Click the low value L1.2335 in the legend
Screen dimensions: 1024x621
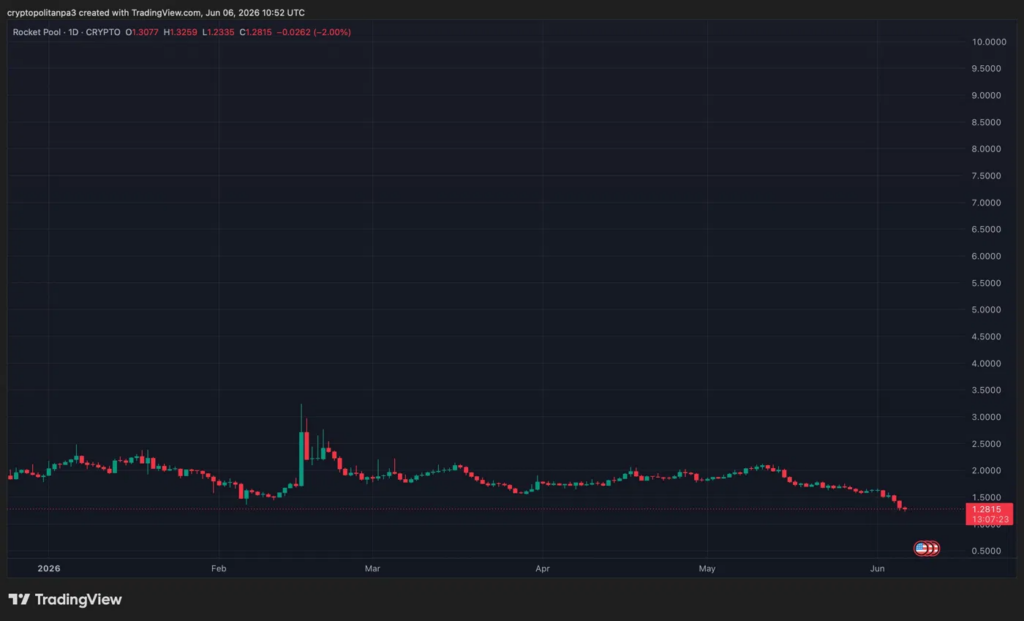click(x=218, y=32)
